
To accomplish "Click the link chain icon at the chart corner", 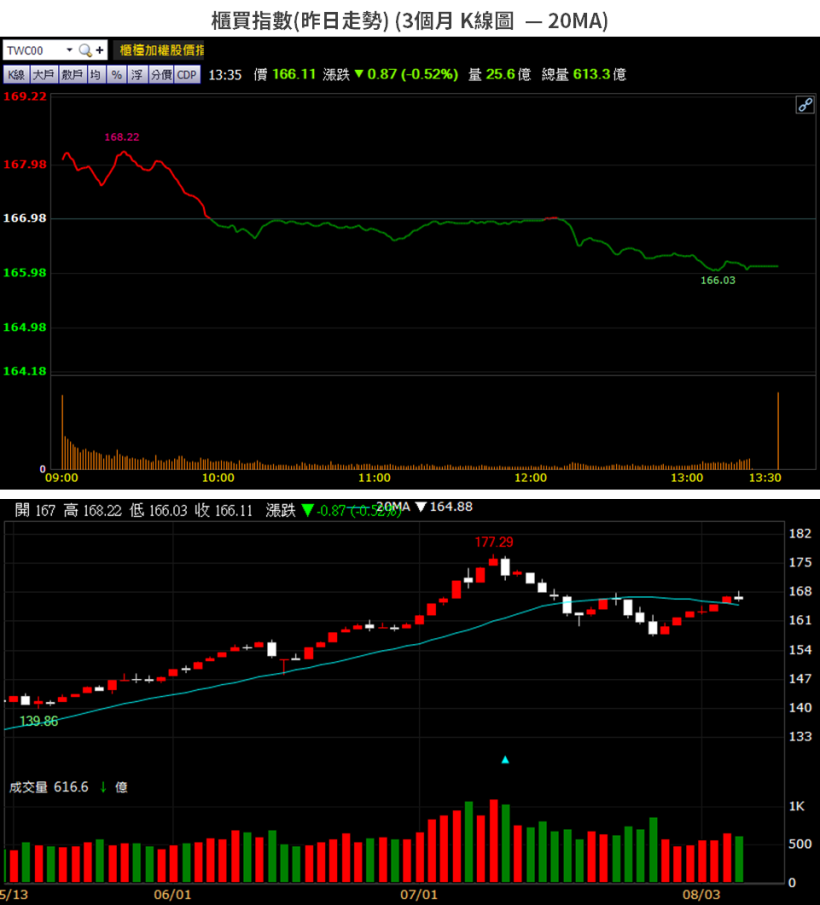I will [804, 105].
